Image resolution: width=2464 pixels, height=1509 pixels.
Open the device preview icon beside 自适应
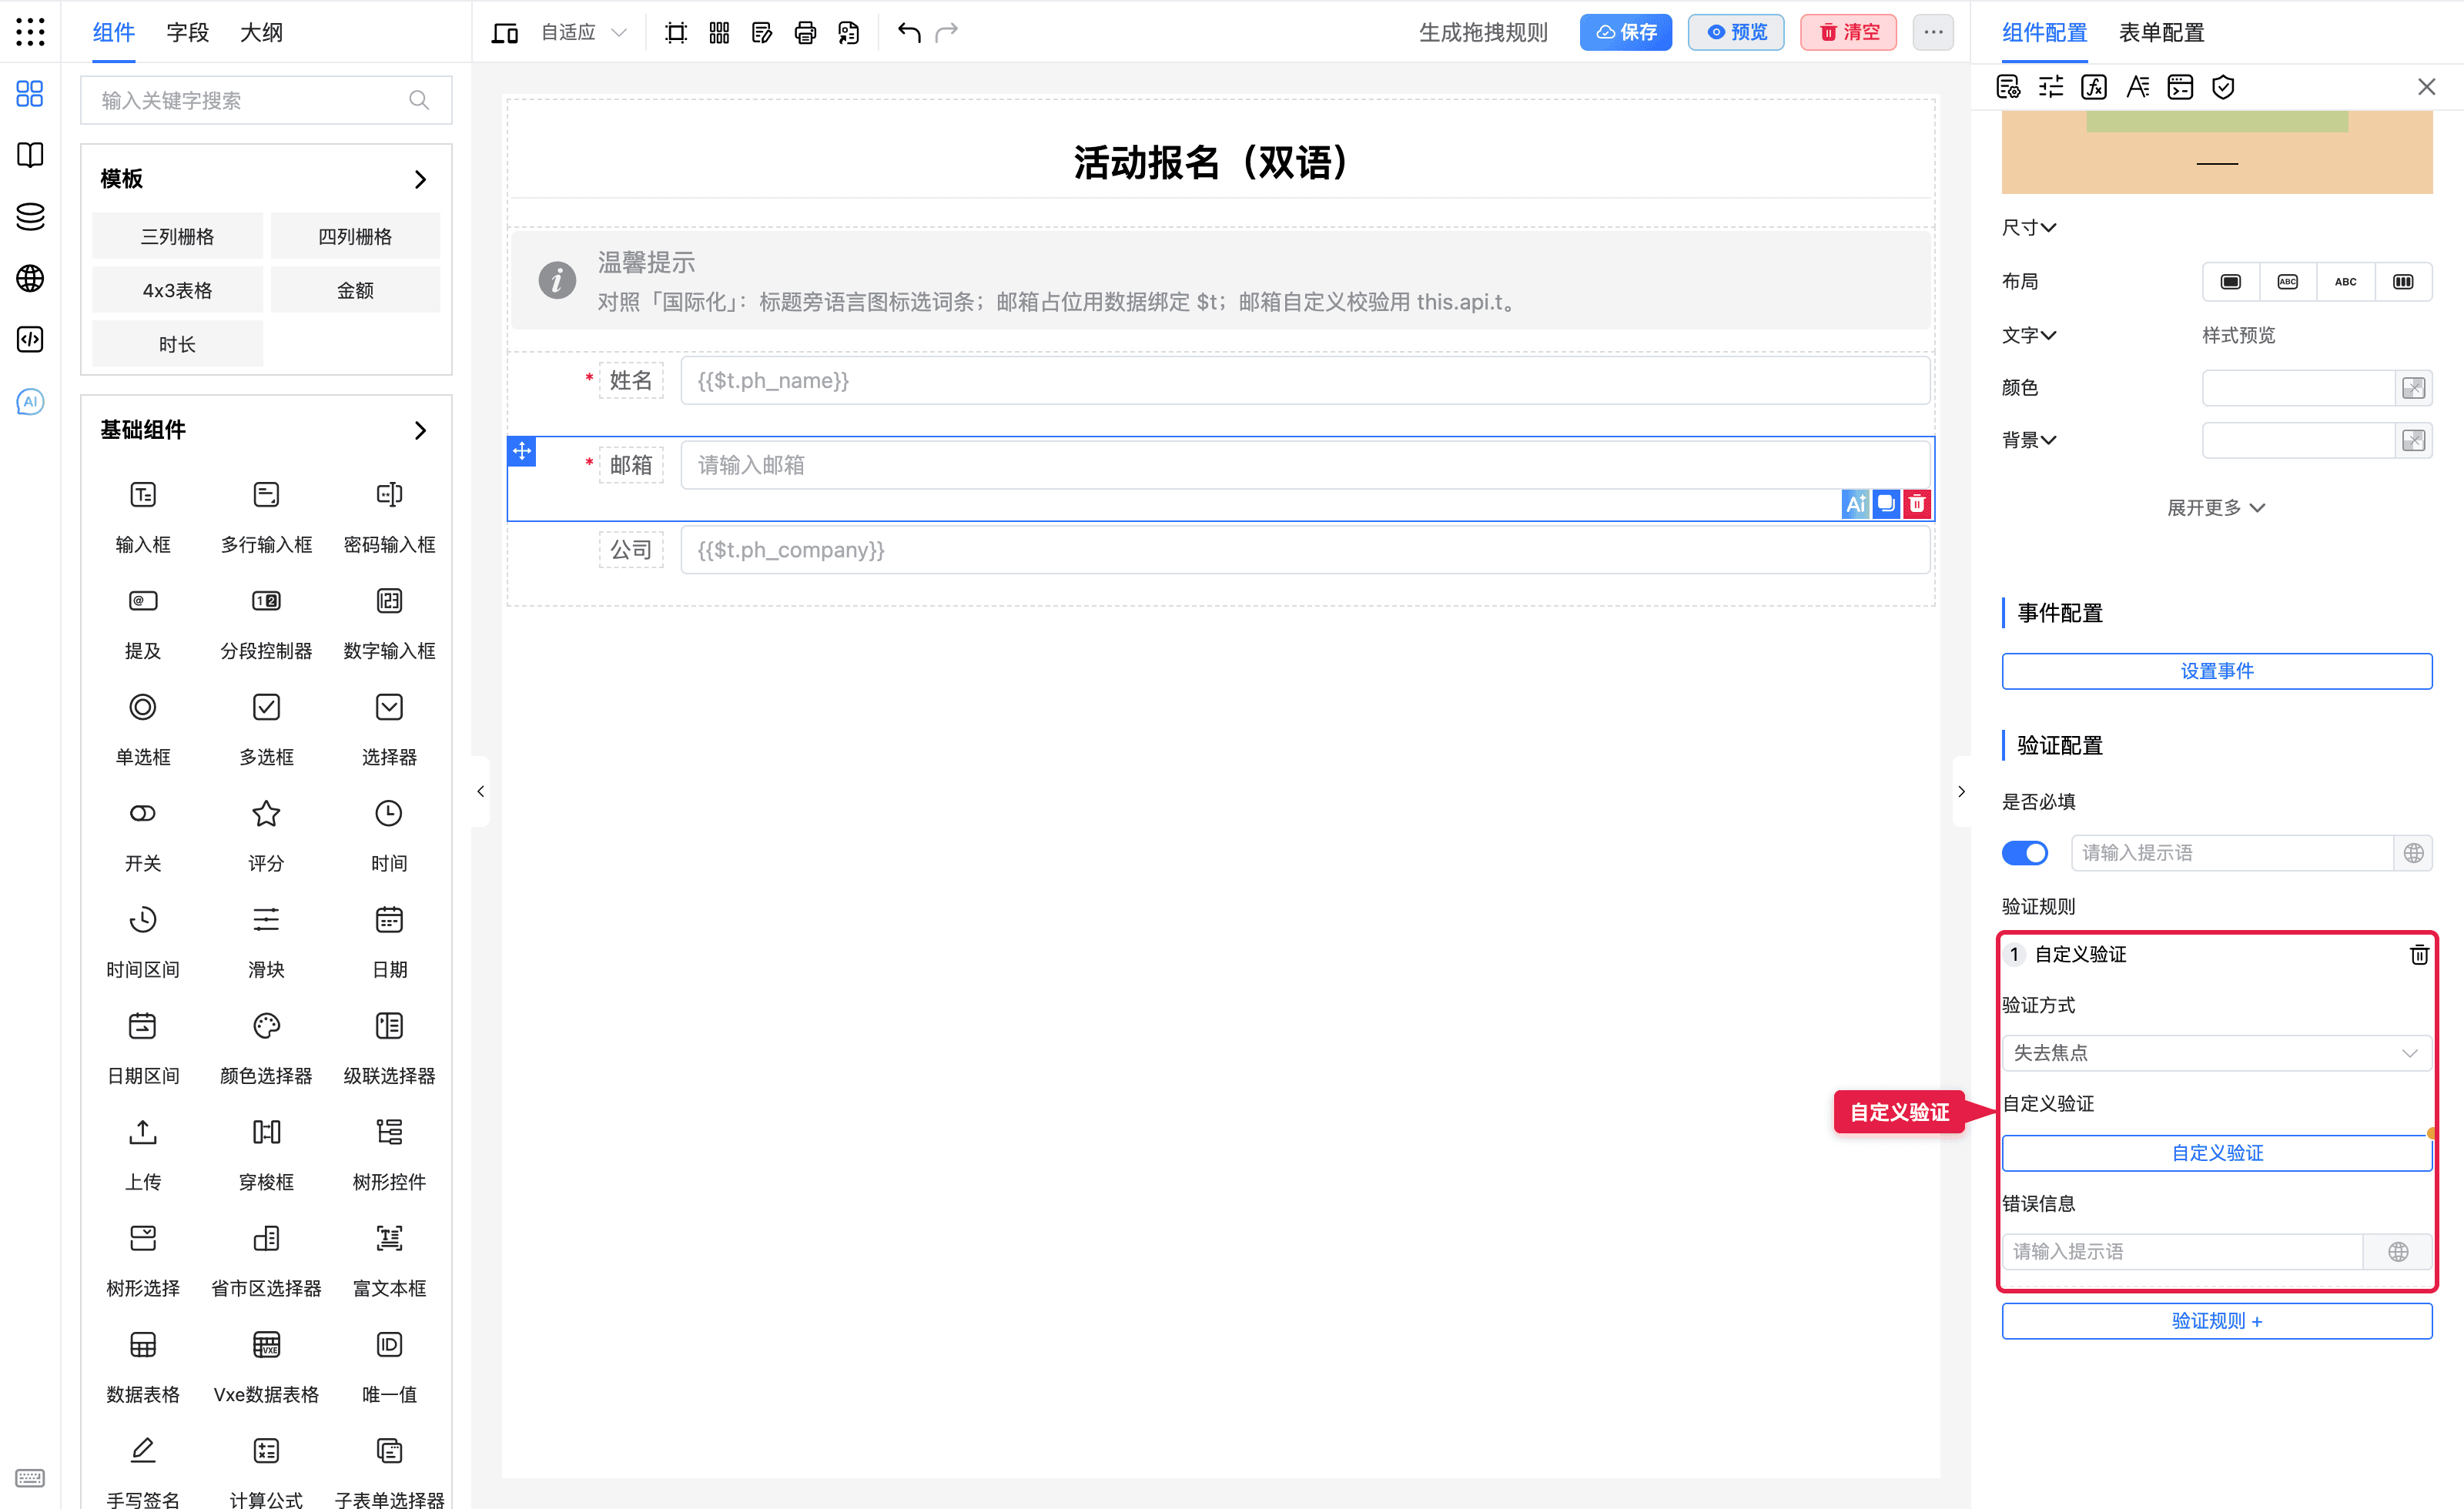pos(504,32)
